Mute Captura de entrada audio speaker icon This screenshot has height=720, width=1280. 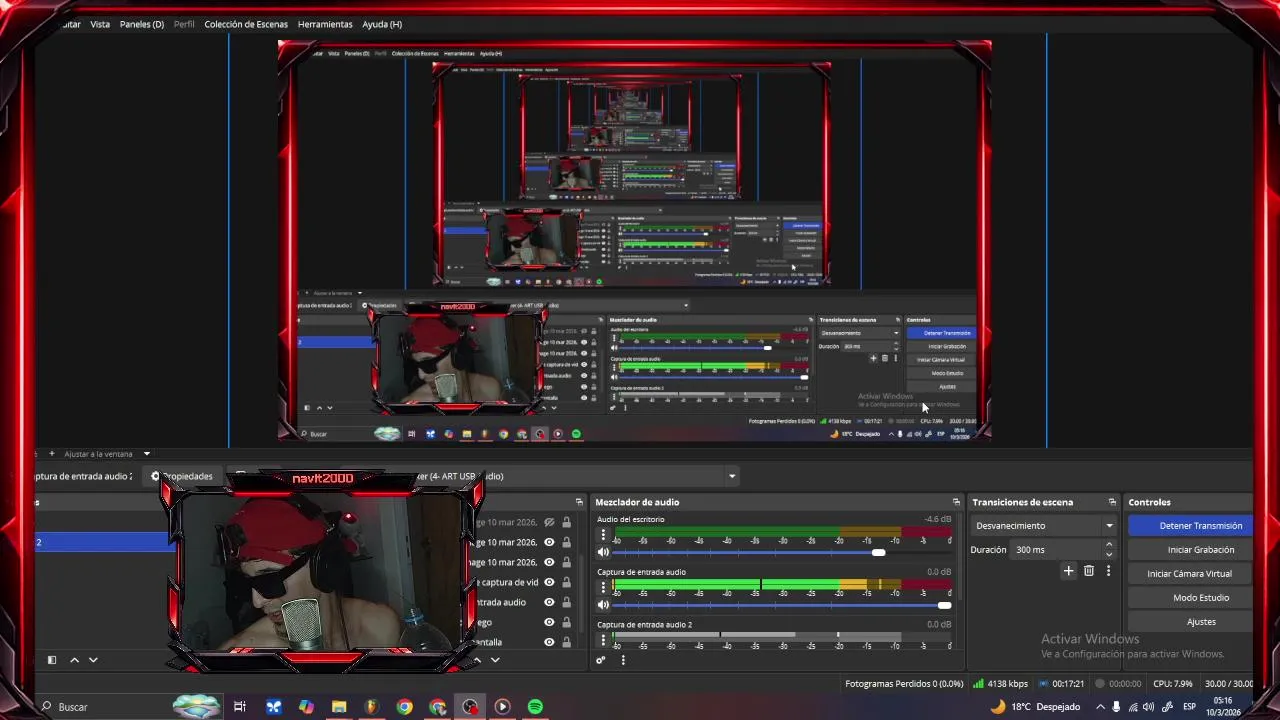point(603,605)
